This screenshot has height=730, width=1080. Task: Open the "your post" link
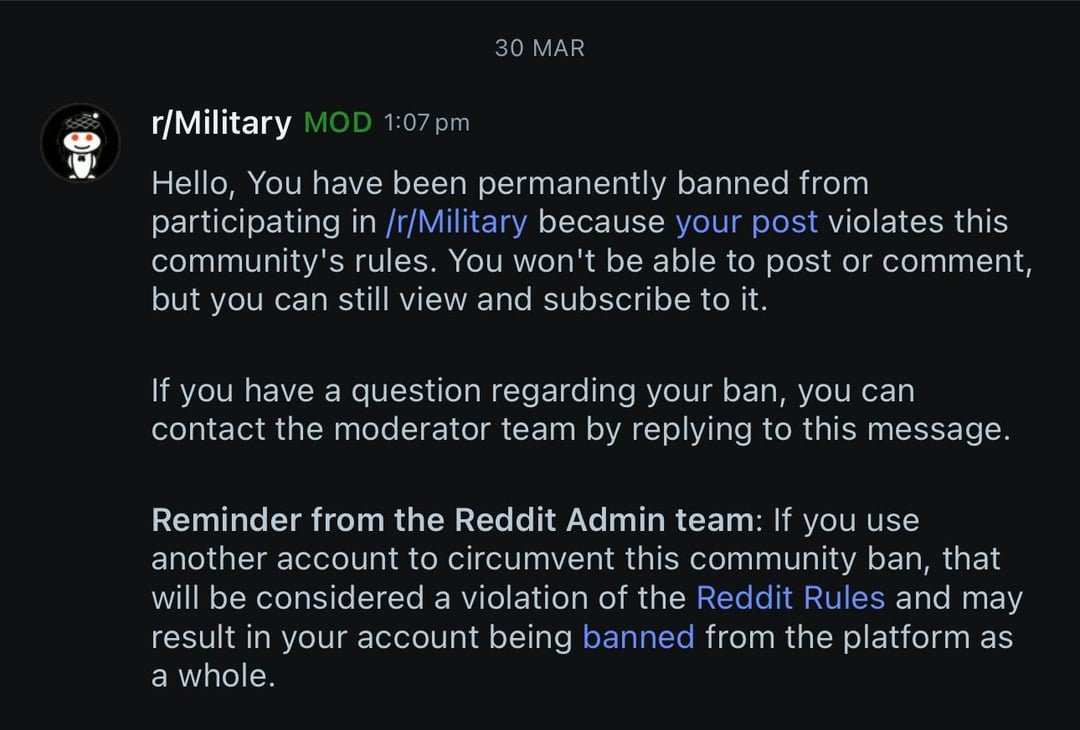(746, 222)
